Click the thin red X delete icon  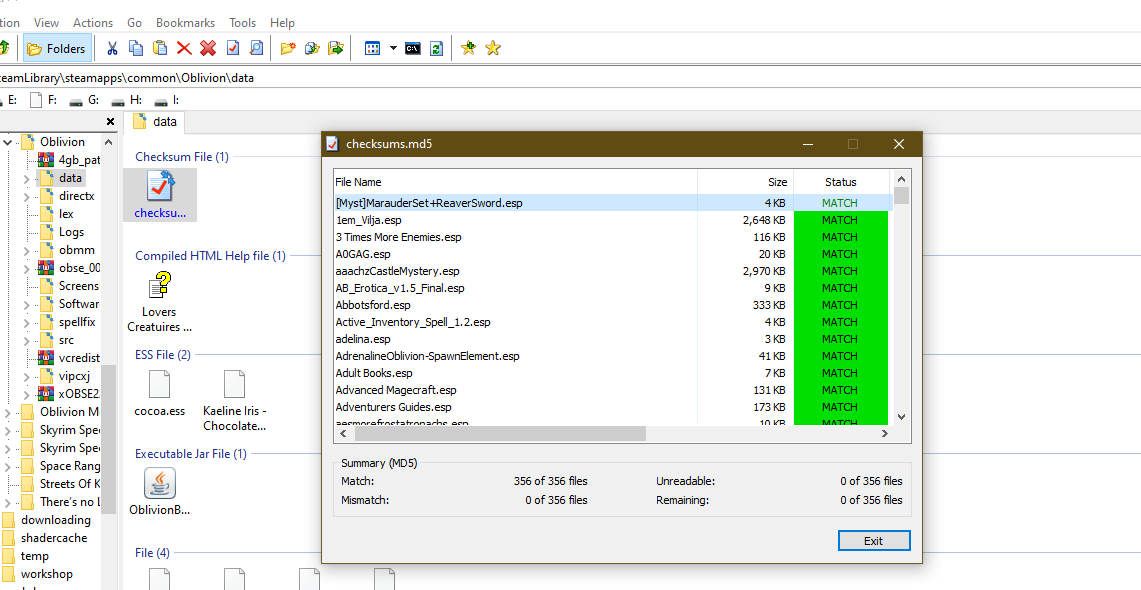coord(184,49)
